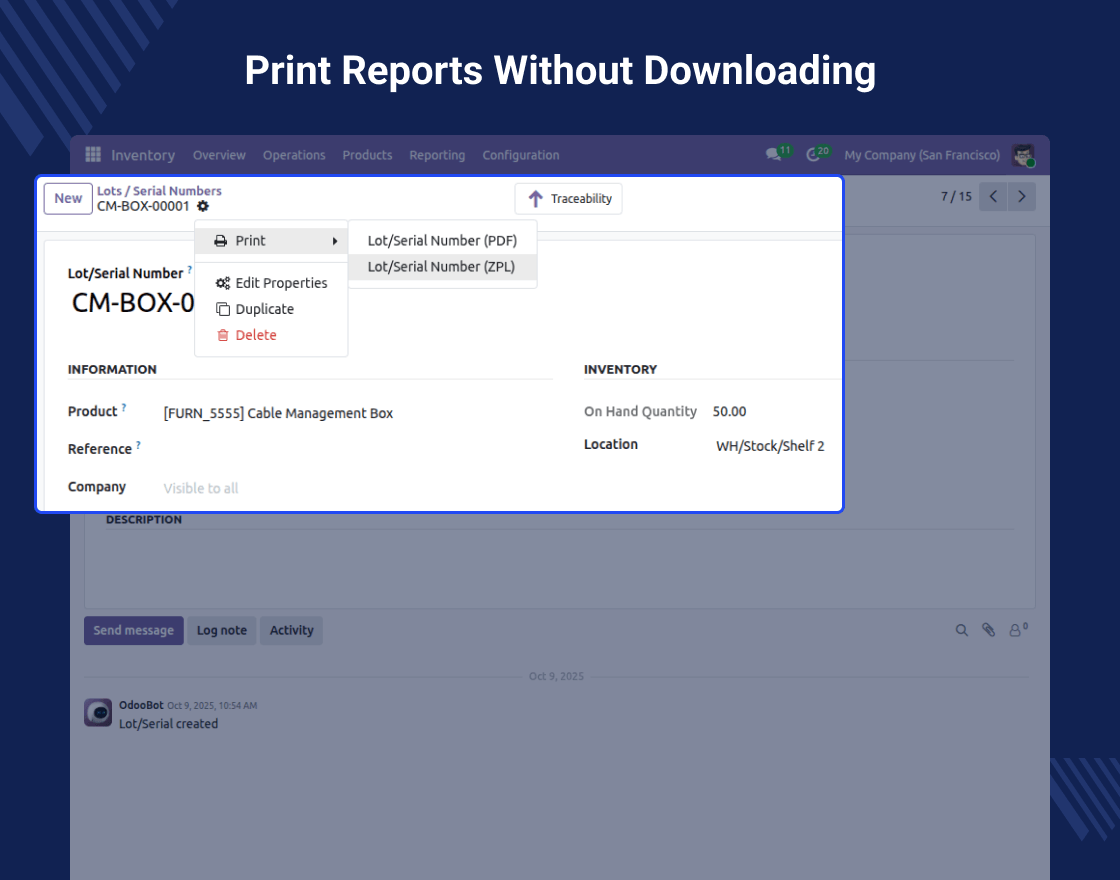This screenshot has height=880, width=1120.
Task: Open the Operations menu
Action: [x=294, y=155]
